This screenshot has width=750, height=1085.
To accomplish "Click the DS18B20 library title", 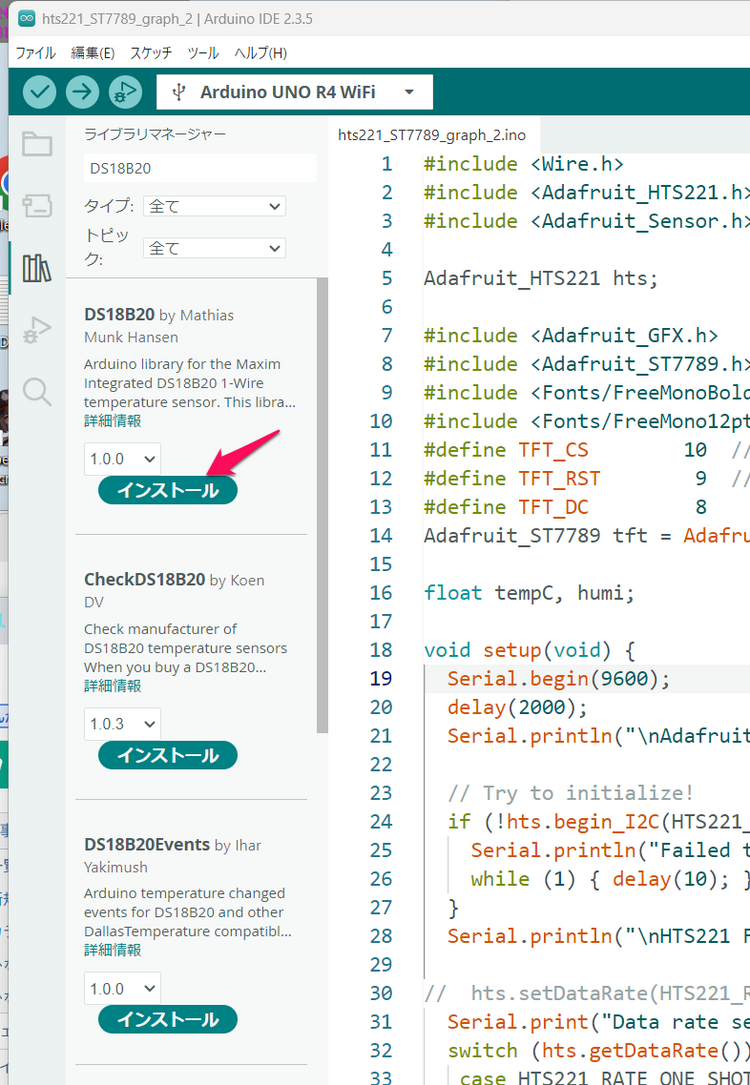I will (119, 315).
